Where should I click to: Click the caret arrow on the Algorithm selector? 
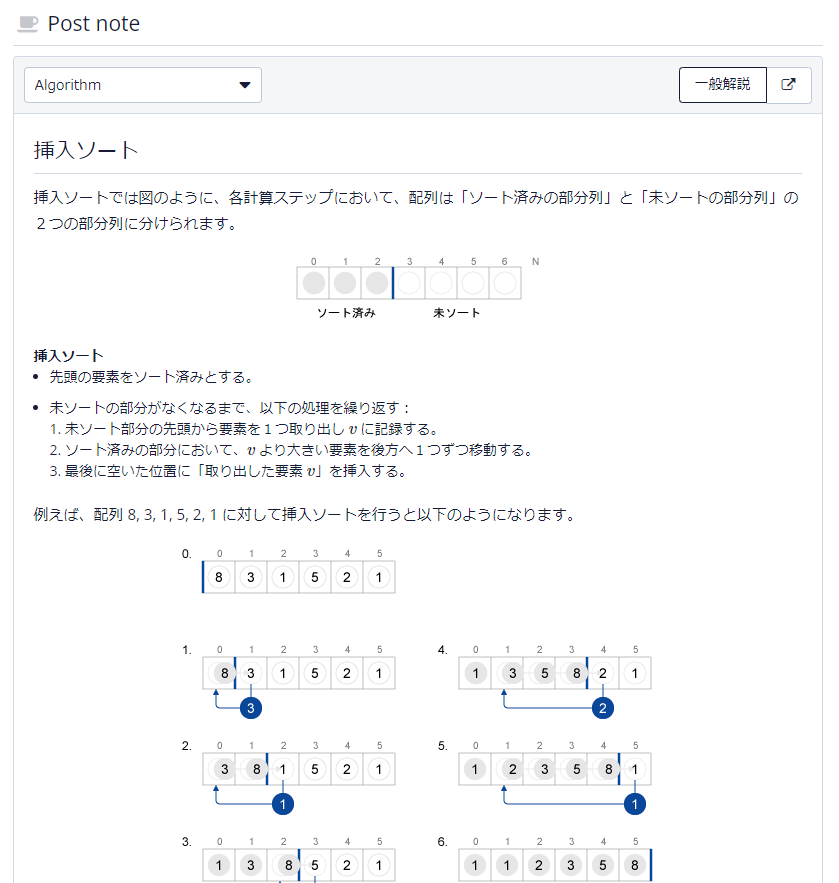point(245,85)
